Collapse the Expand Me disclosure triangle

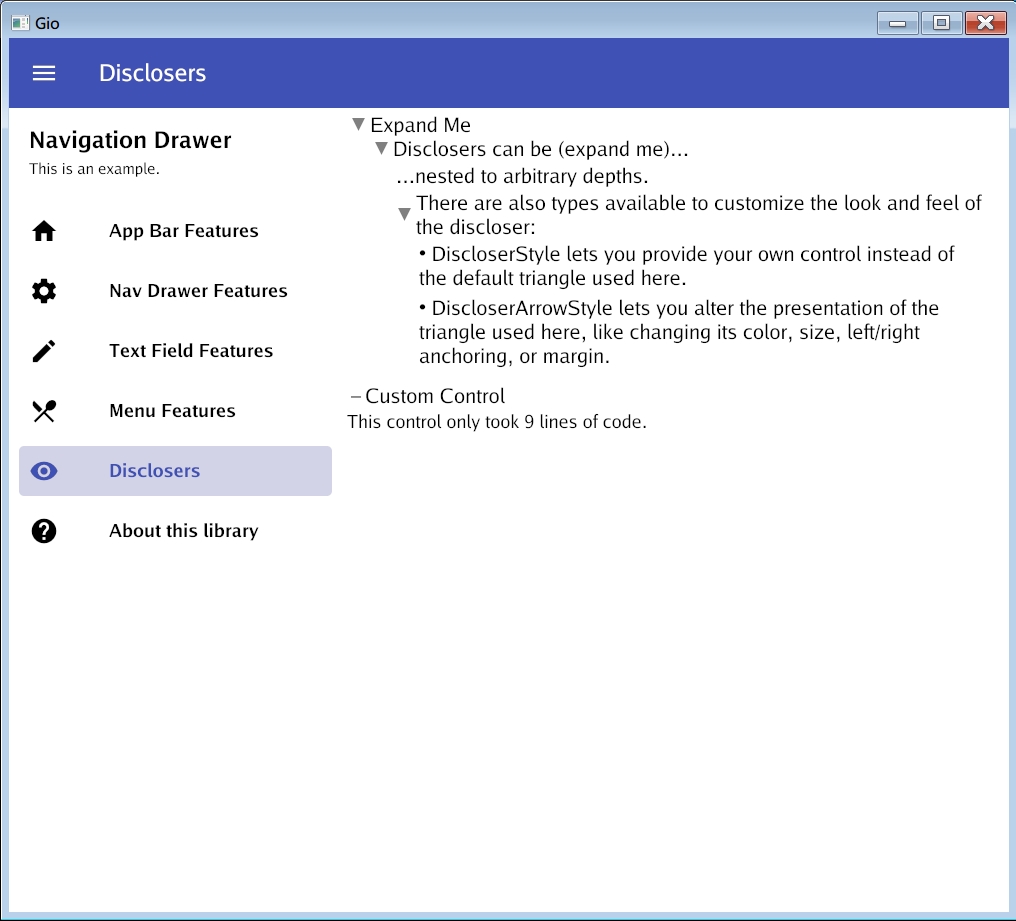tap(358, 125)
